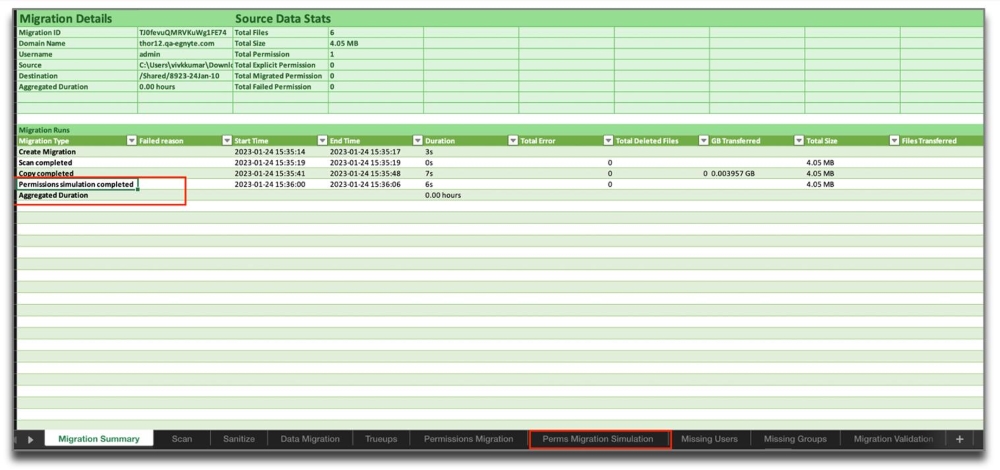Select the 6s duration cell
Image resolution: width=1000 pixels, height=470 pixels.
click(x=471, y=184)
